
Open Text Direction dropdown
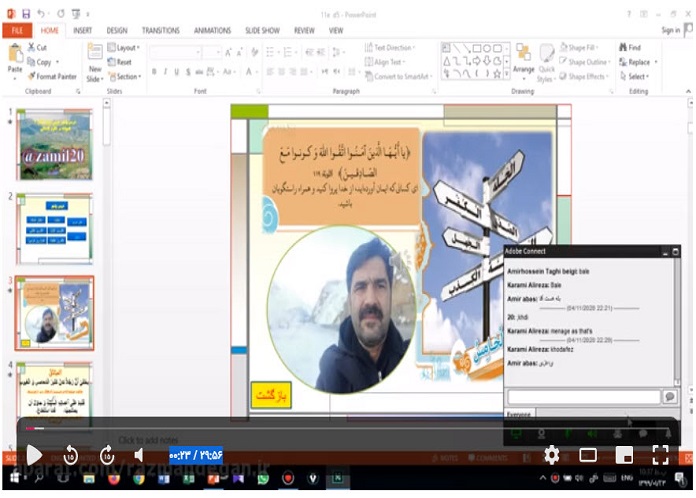coord(390,47)
